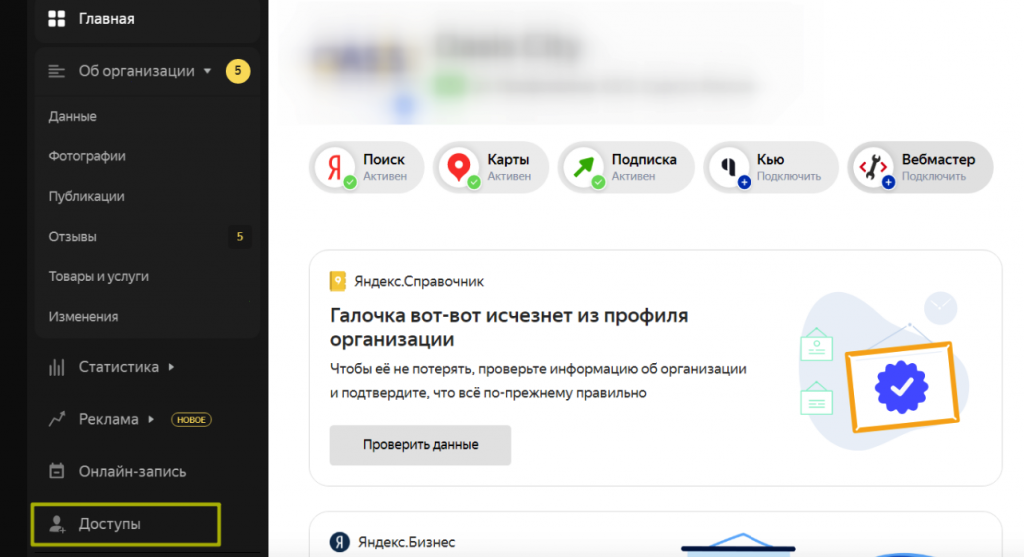Open Товары и услуги
This screenshot has height=557, width=1024.
[x=99, y=276]
